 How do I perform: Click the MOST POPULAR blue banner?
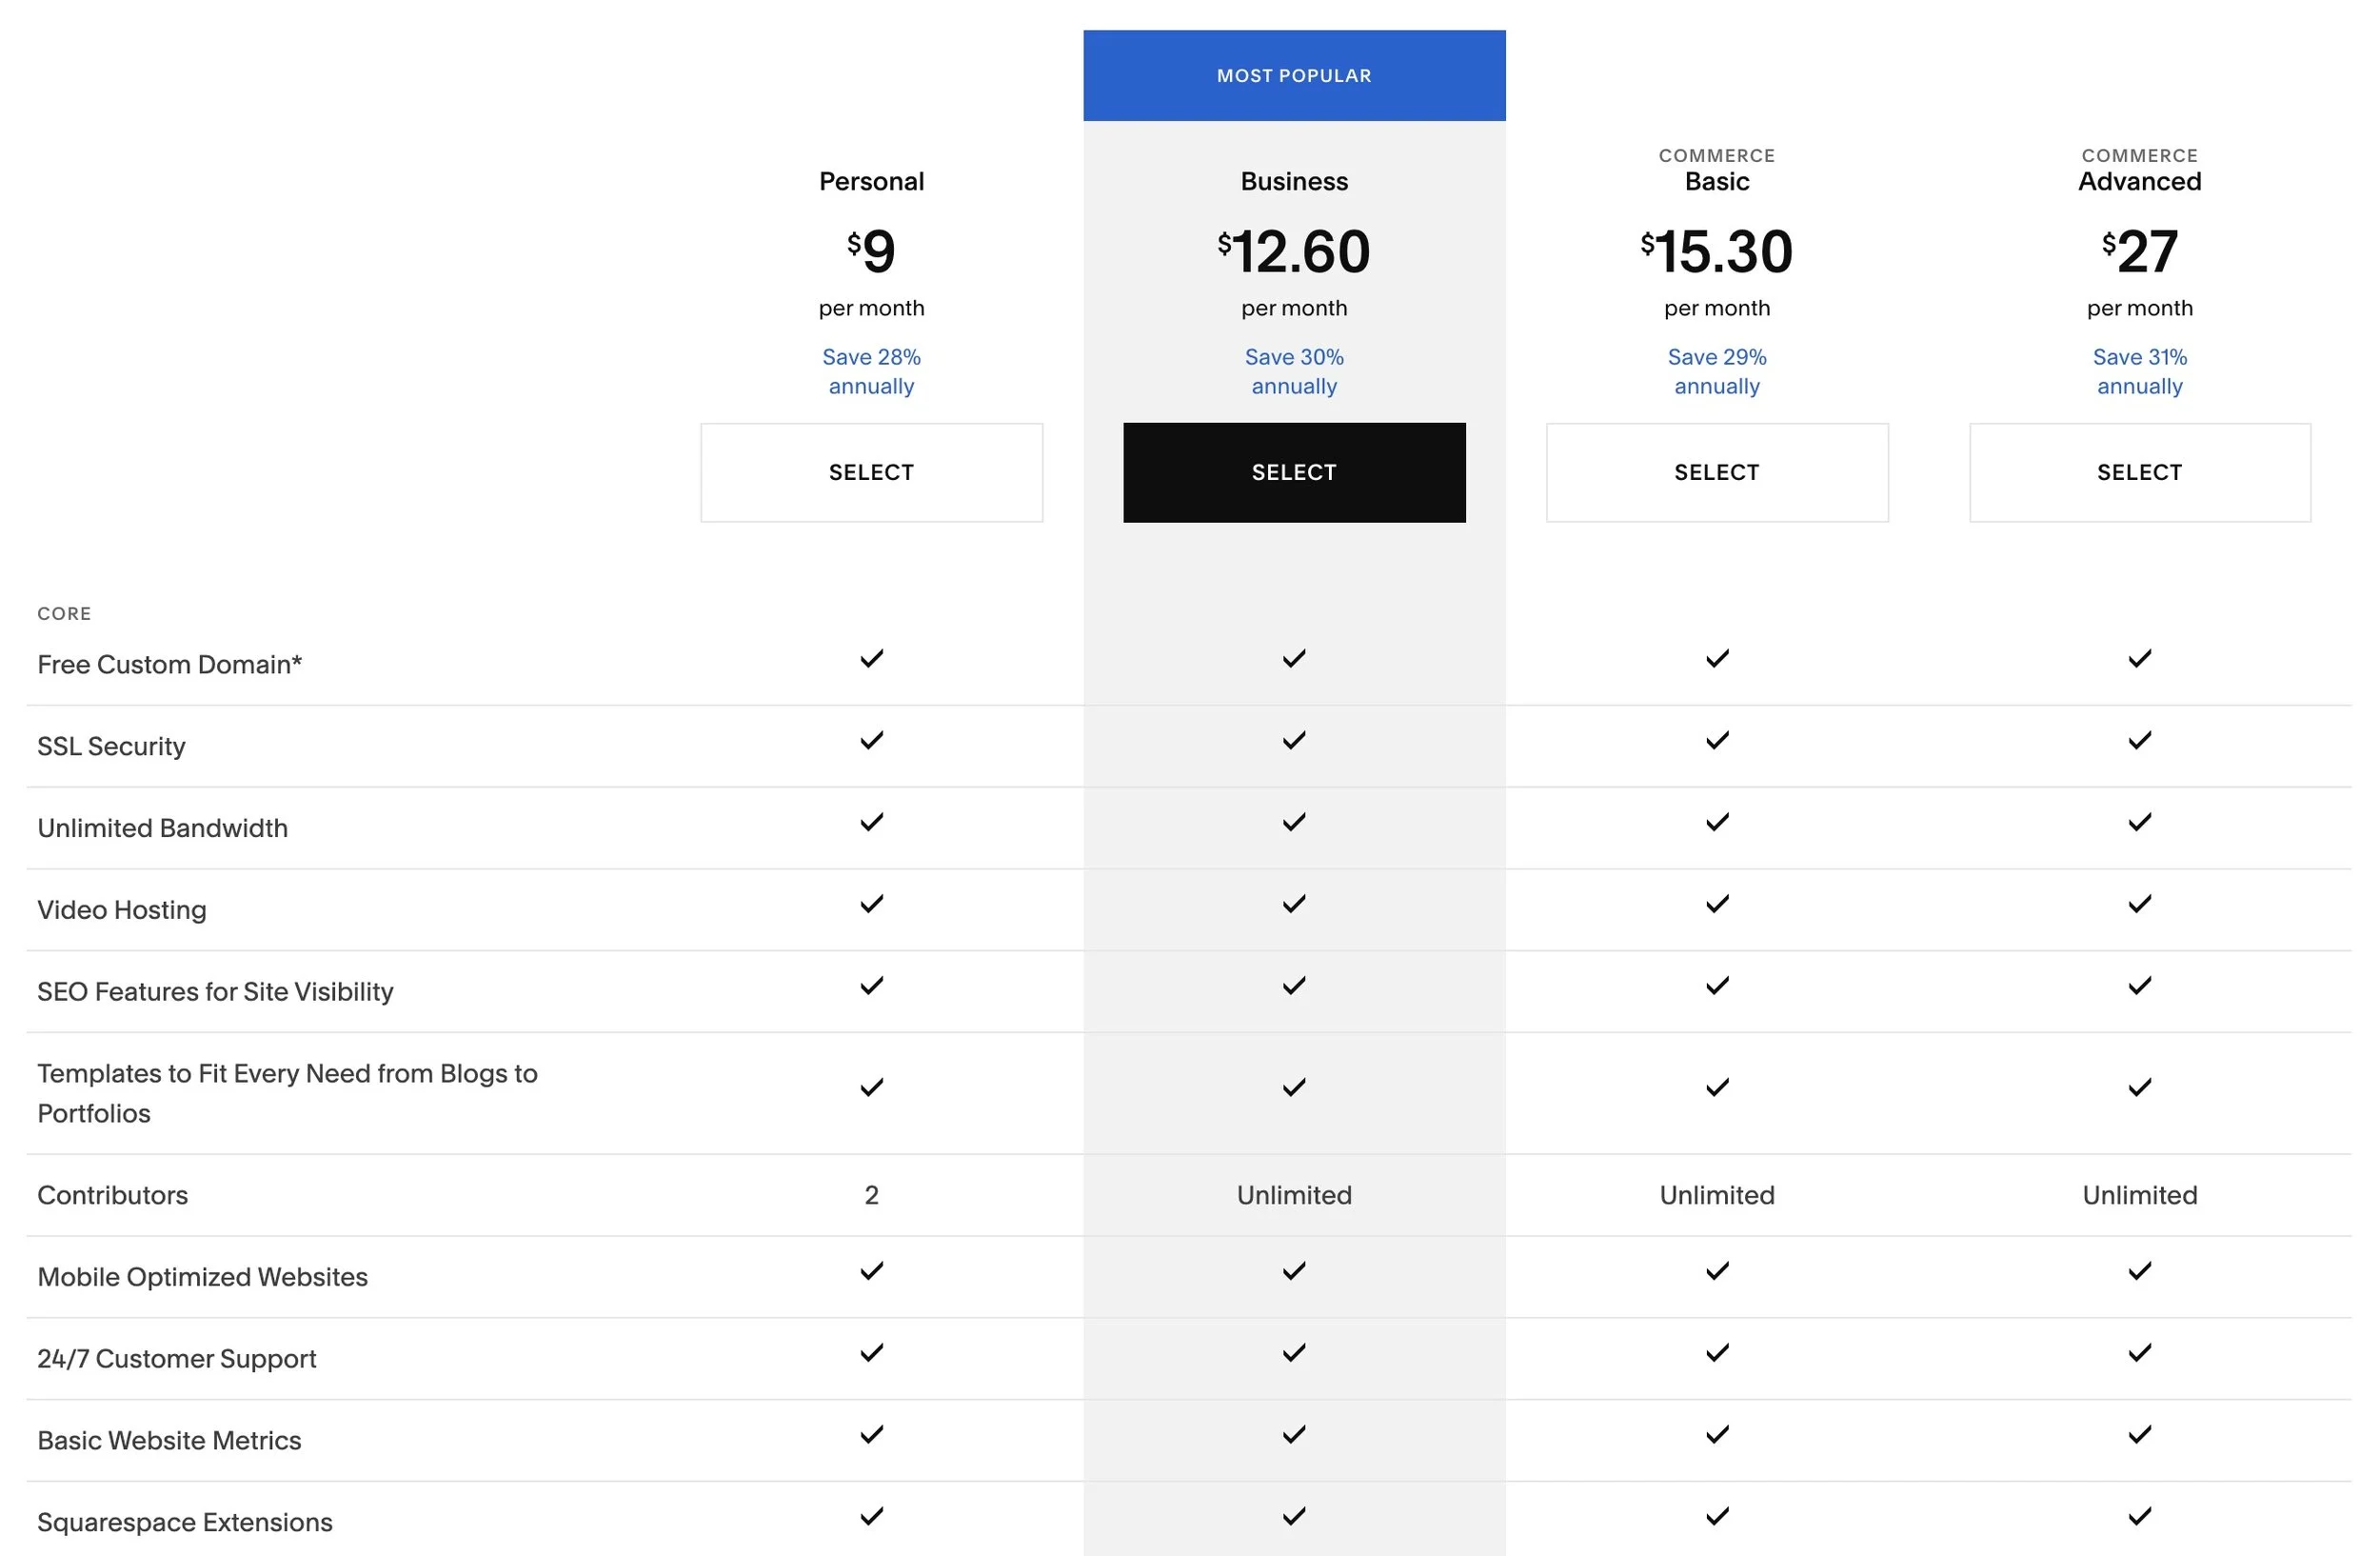(x=1294, y=76)
